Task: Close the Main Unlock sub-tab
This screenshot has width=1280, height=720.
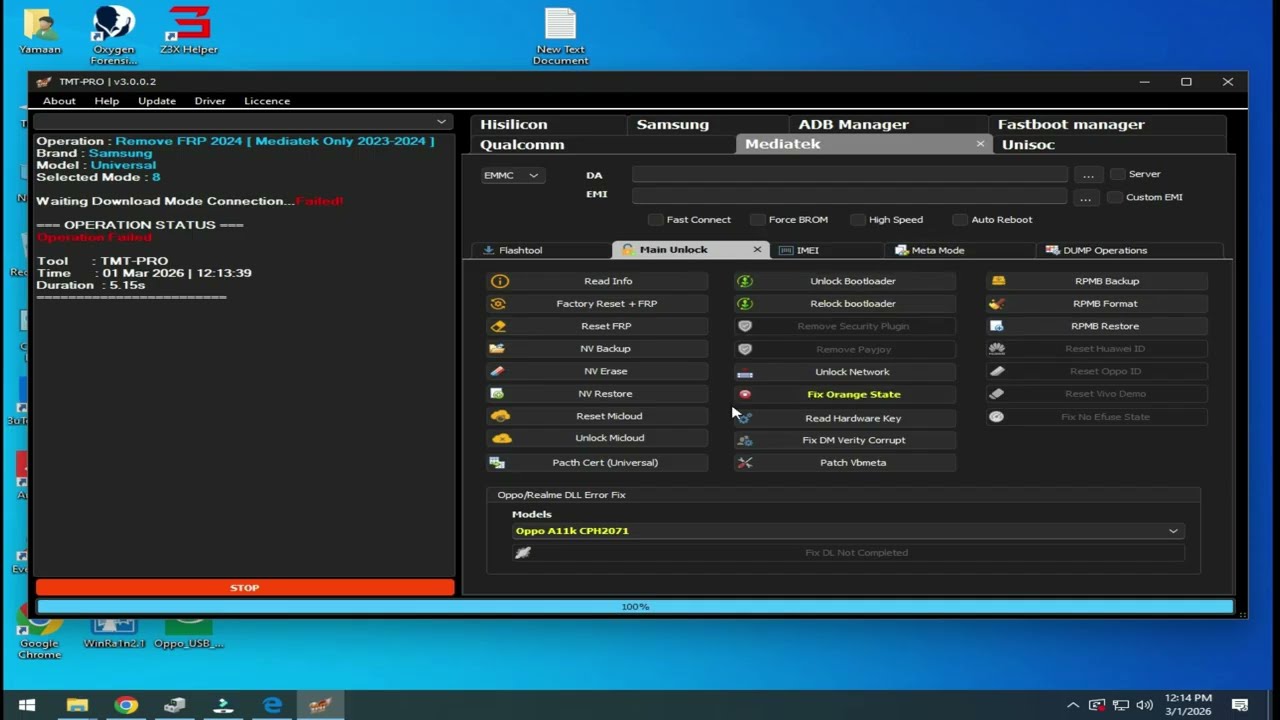Action: pyautogui.click(x=757, y=249)
